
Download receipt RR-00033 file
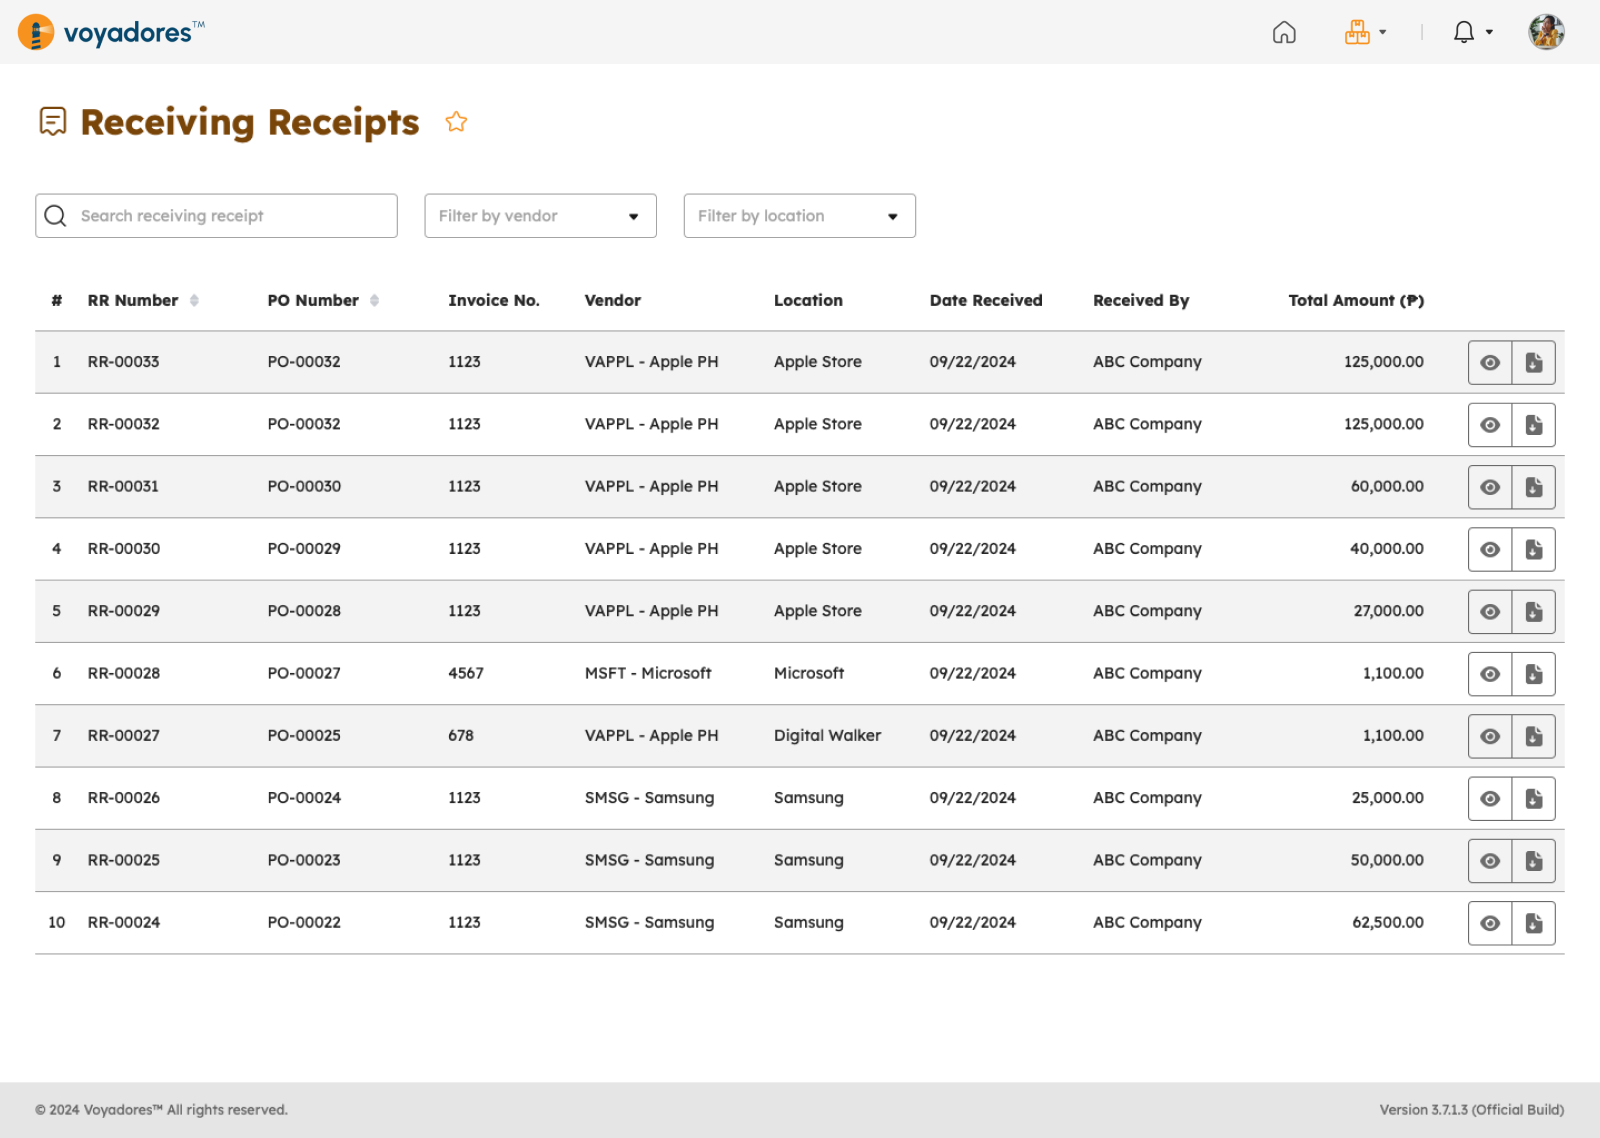pyautogui.click(x=1534, y=363)
